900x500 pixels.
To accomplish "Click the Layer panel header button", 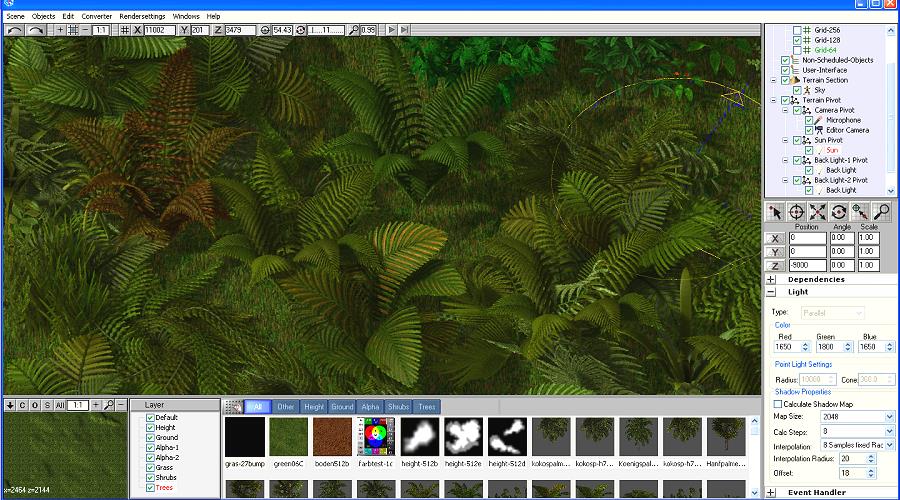I will coord(155,405).
